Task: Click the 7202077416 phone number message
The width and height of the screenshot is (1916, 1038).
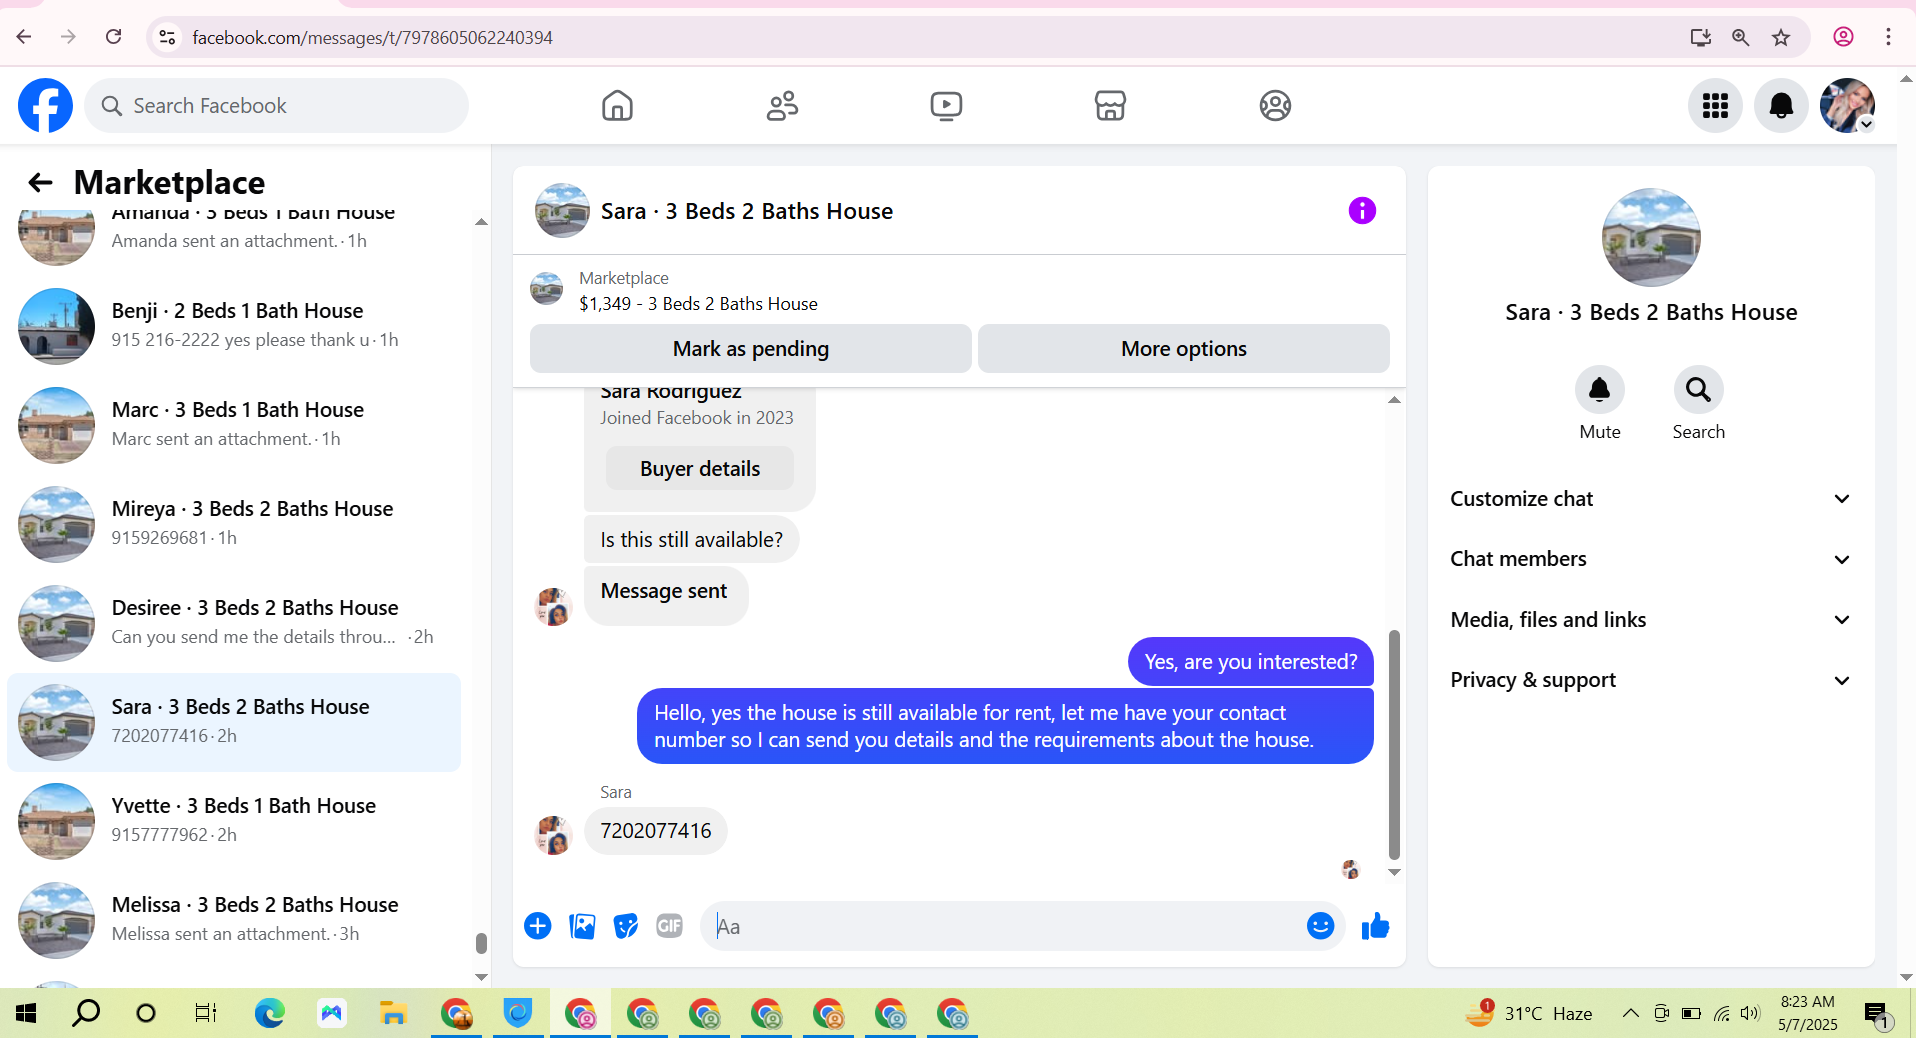Action: pyautogui.click(x=656, y=831)
